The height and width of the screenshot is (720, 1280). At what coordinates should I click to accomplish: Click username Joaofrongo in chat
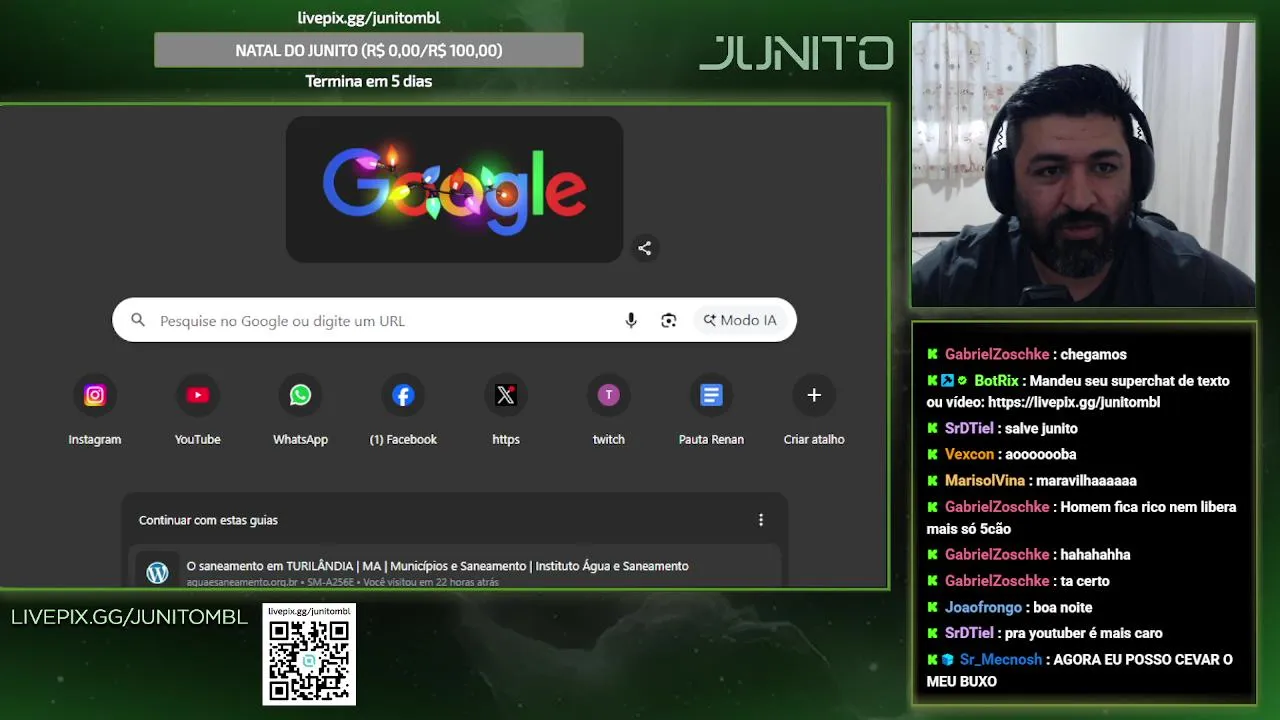[983, 607]
